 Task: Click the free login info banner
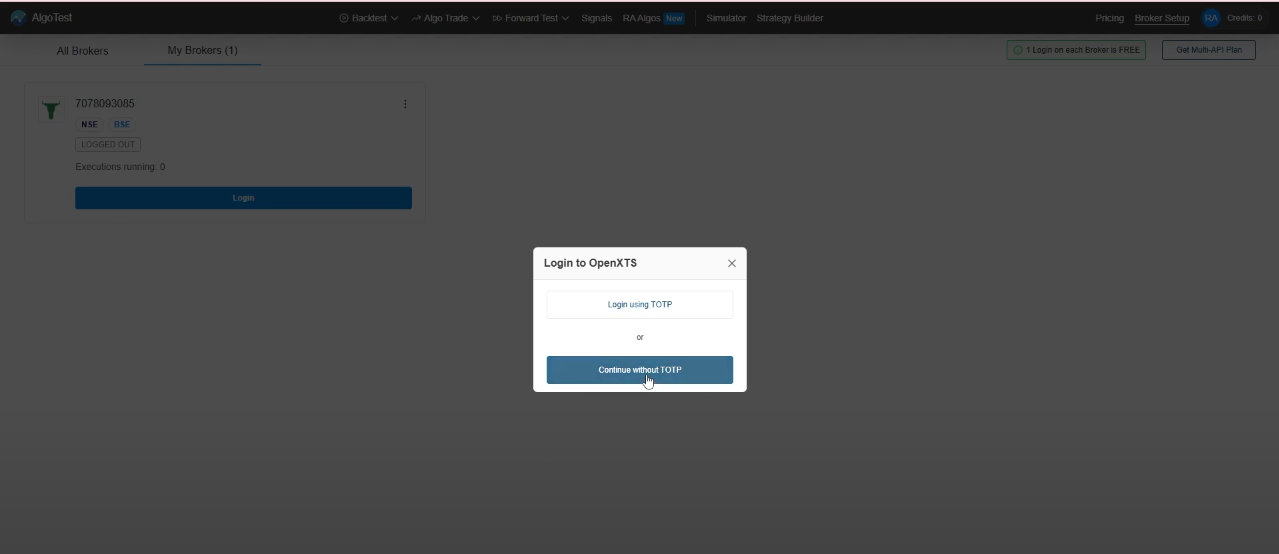[x=1076, y=50]
